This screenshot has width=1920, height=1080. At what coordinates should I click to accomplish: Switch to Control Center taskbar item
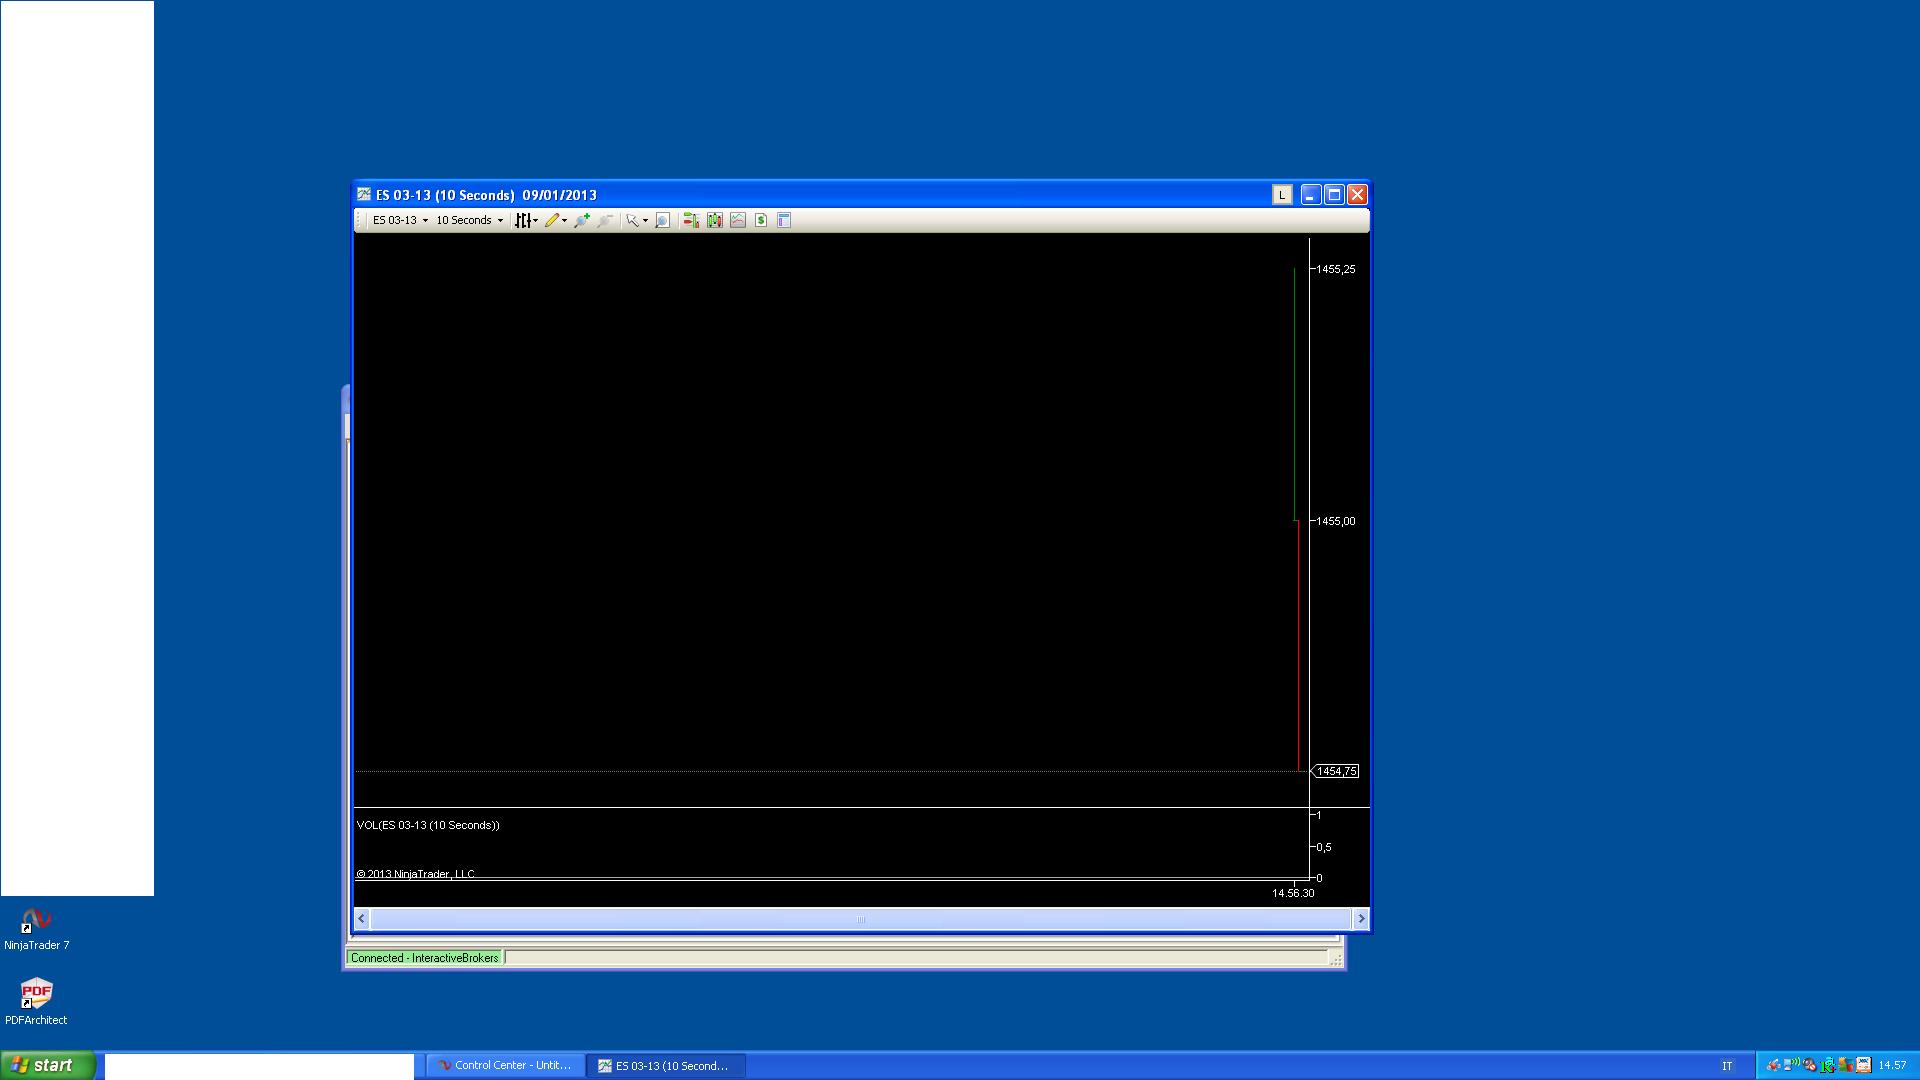[x=504, y=1066]
